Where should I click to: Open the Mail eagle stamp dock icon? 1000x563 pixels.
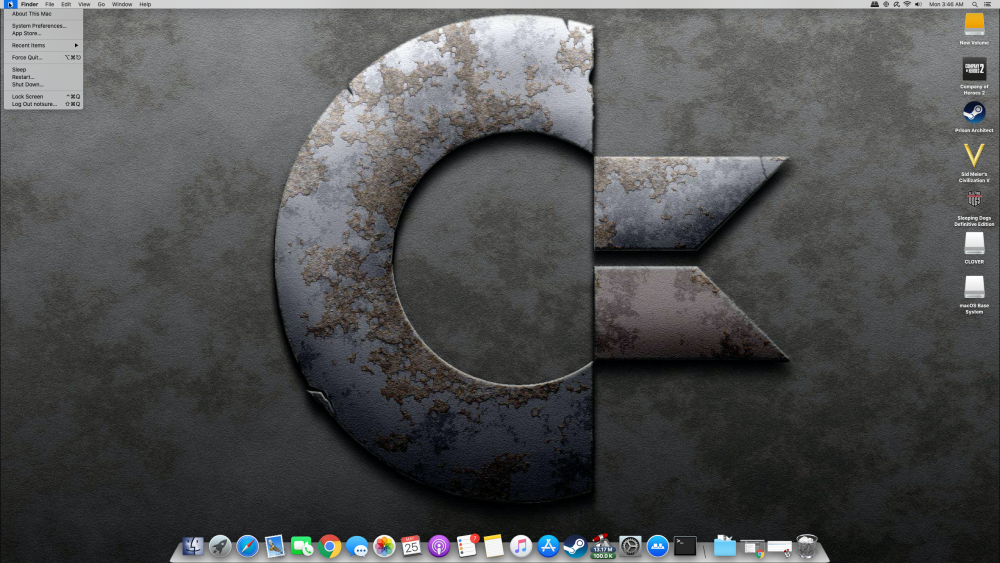[x=275, y=546]
